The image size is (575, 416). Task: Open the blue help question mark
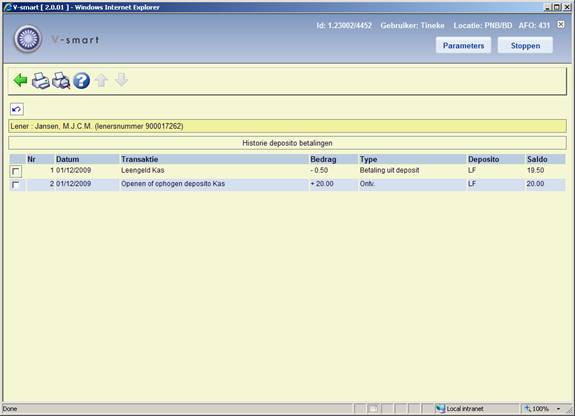coord(81,81)
